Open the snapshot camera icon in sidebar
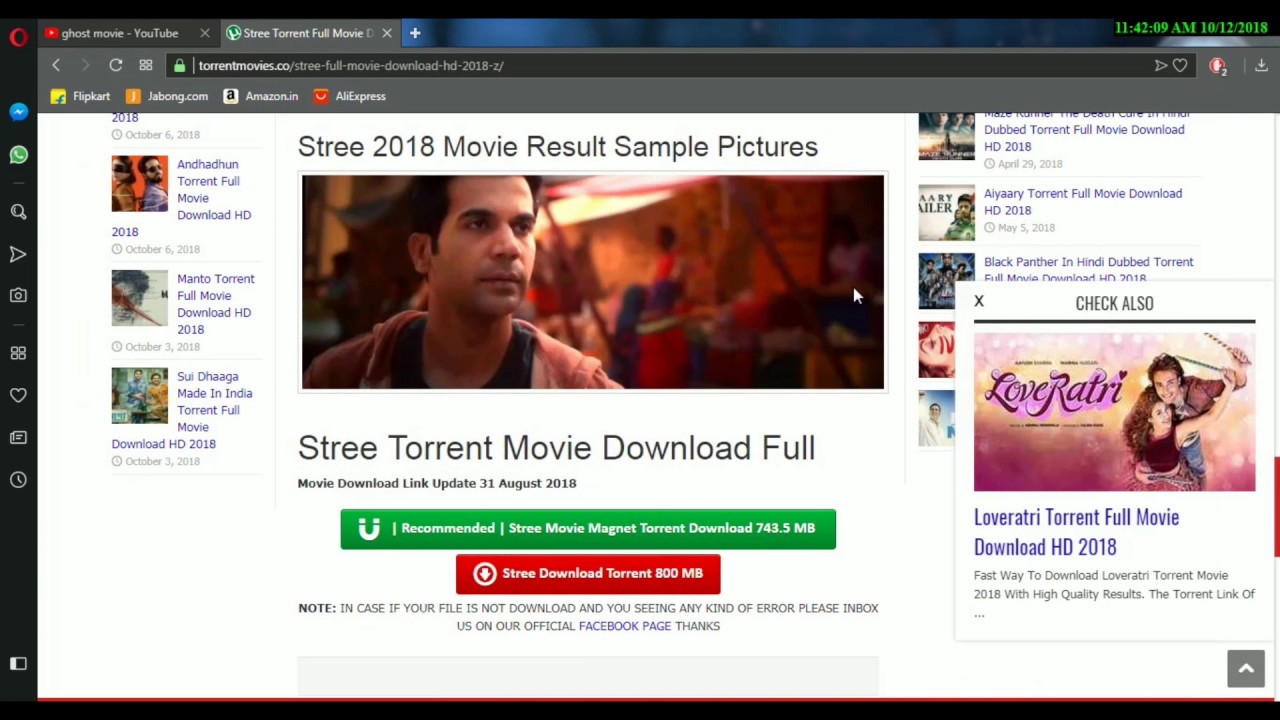1280x720 pixels. click(18, 296)
